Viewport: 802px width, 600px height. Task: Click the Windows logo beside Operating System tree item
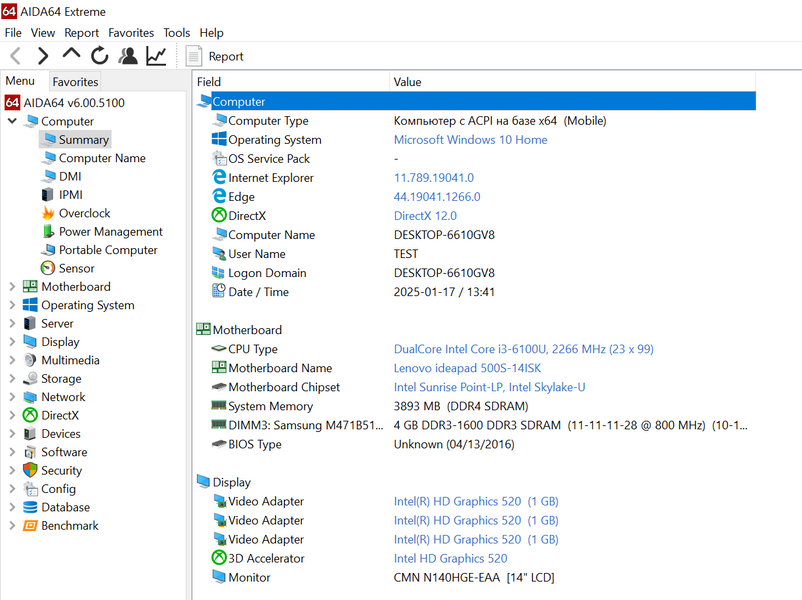click(30, 305)
